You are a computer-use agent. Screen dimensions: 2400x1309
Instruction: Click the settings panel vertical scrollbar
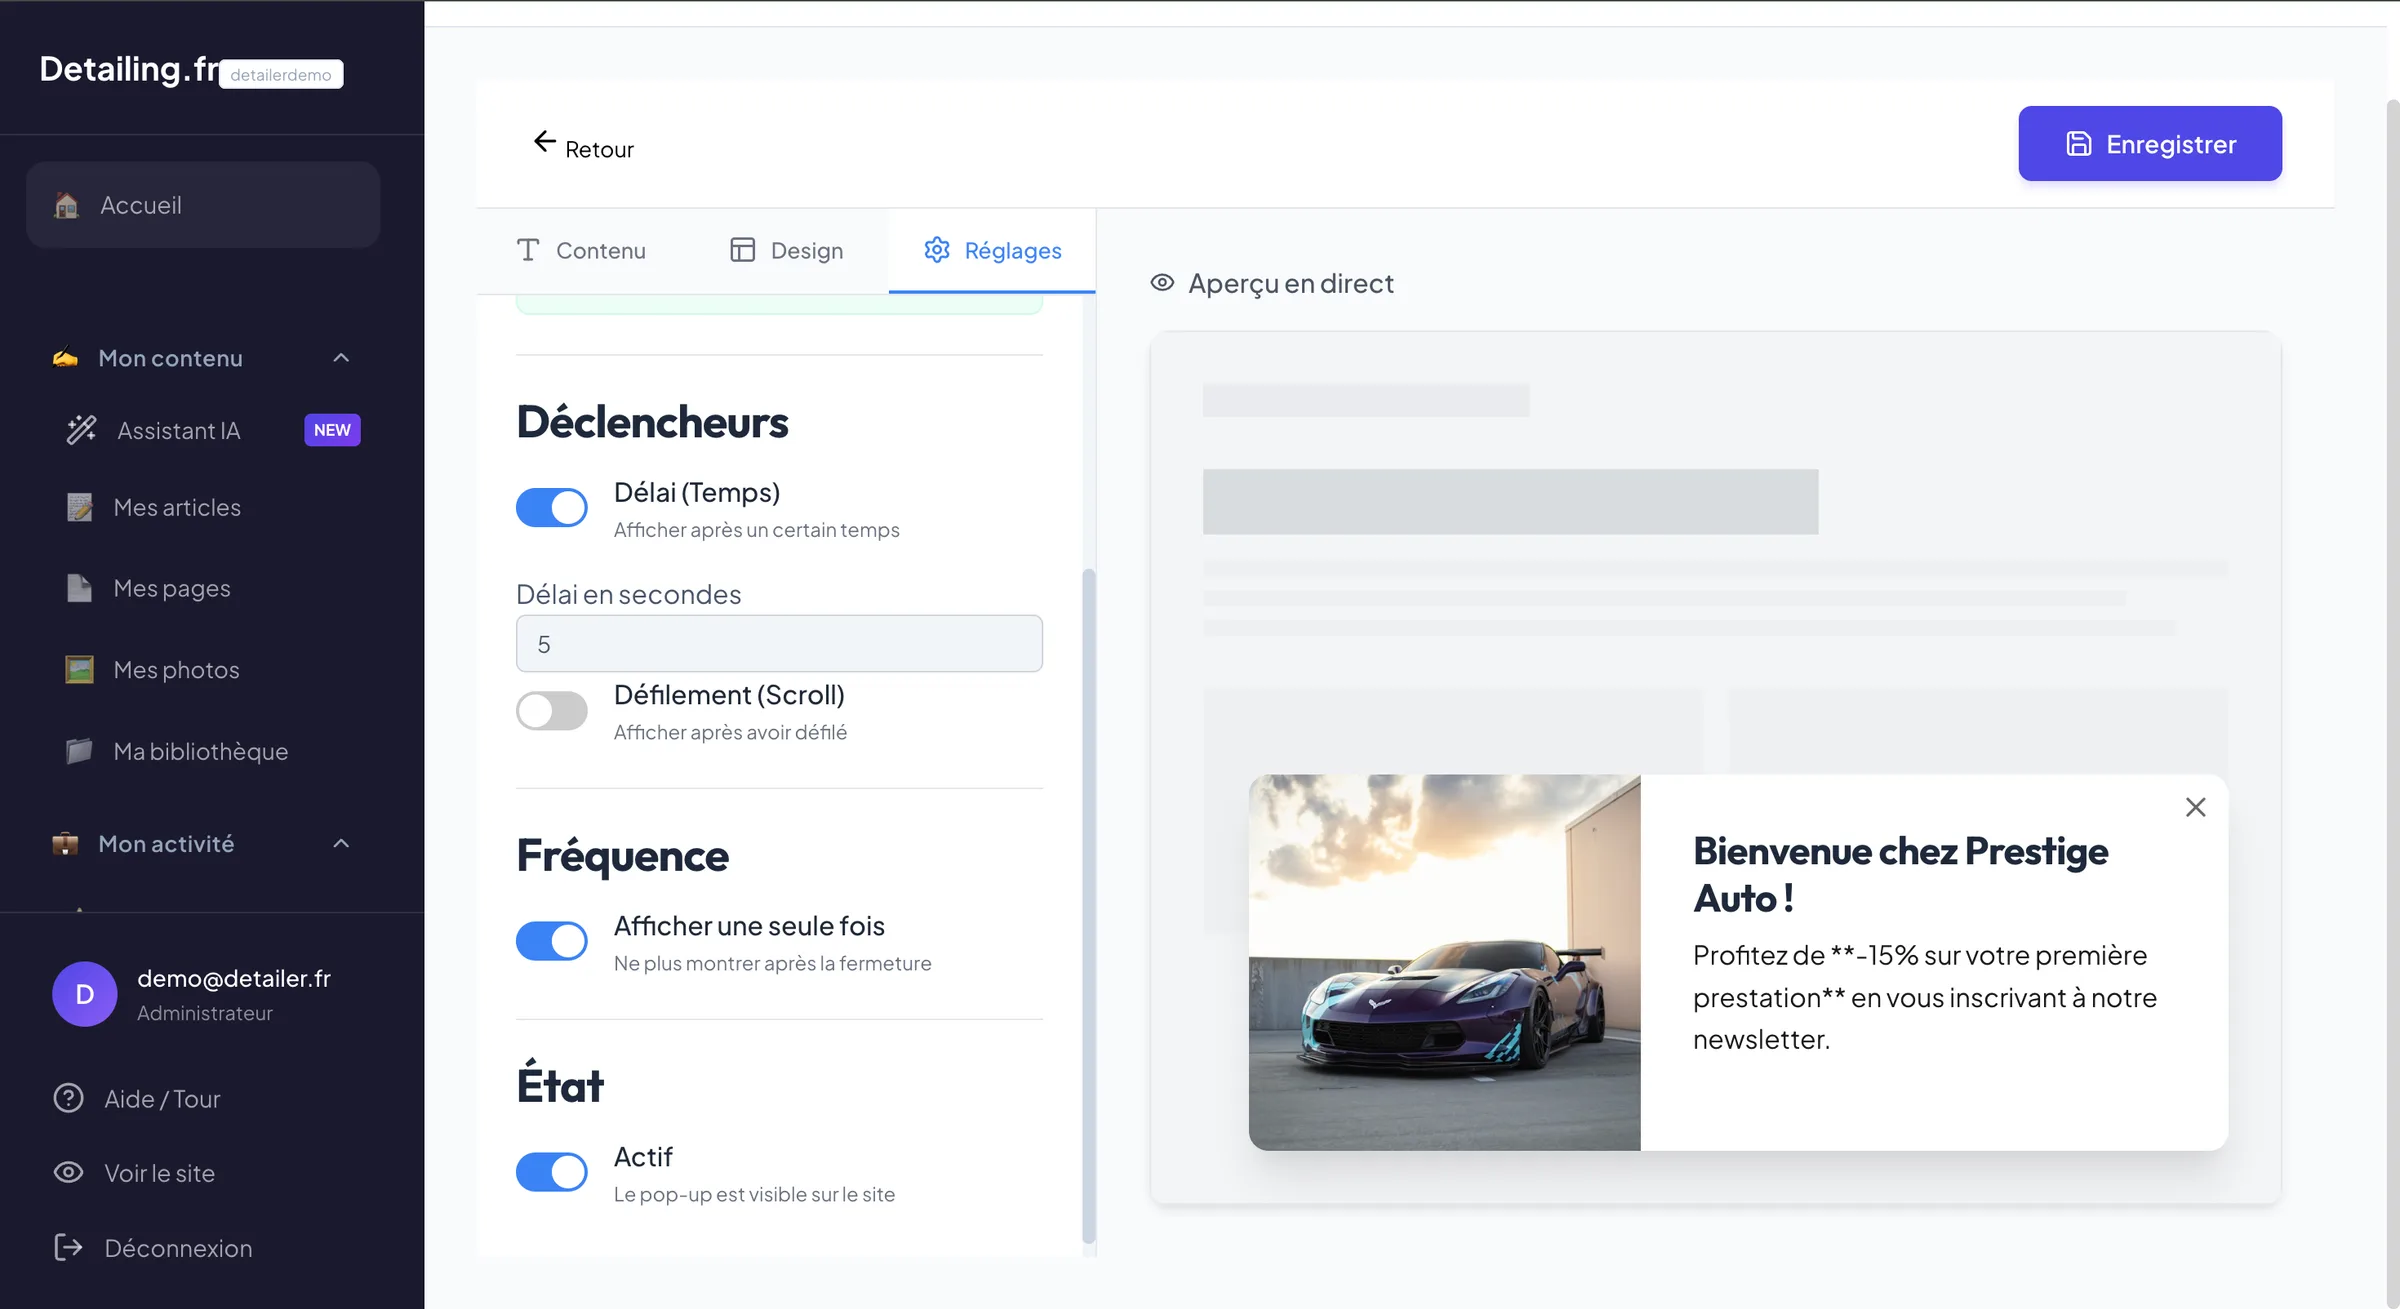tap(1089, 905)
